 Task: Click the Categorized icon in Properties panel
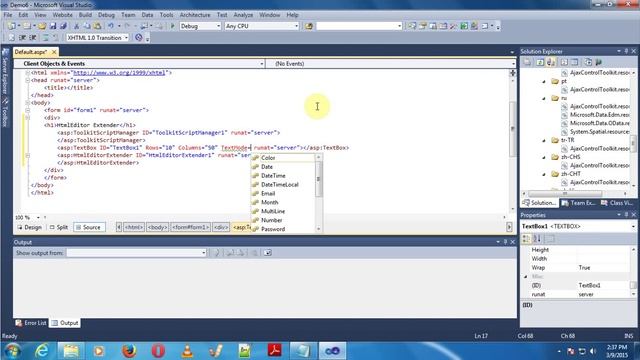click(x=527, y=238)
